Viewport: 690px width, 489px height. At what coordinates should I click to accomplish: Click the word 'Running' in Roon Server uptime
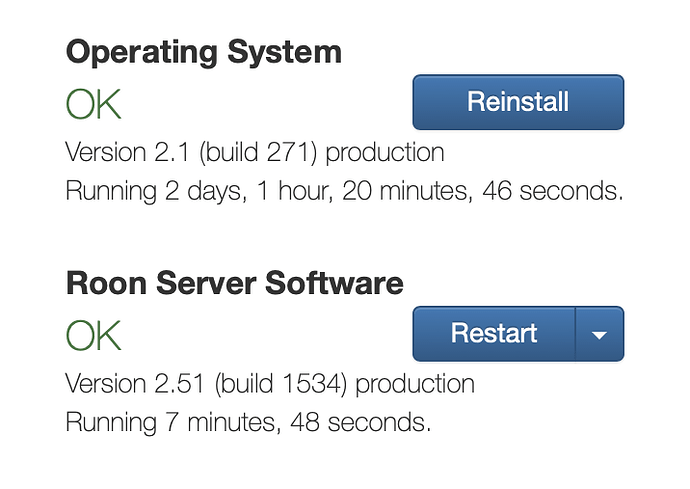click(x=111, y=423)
